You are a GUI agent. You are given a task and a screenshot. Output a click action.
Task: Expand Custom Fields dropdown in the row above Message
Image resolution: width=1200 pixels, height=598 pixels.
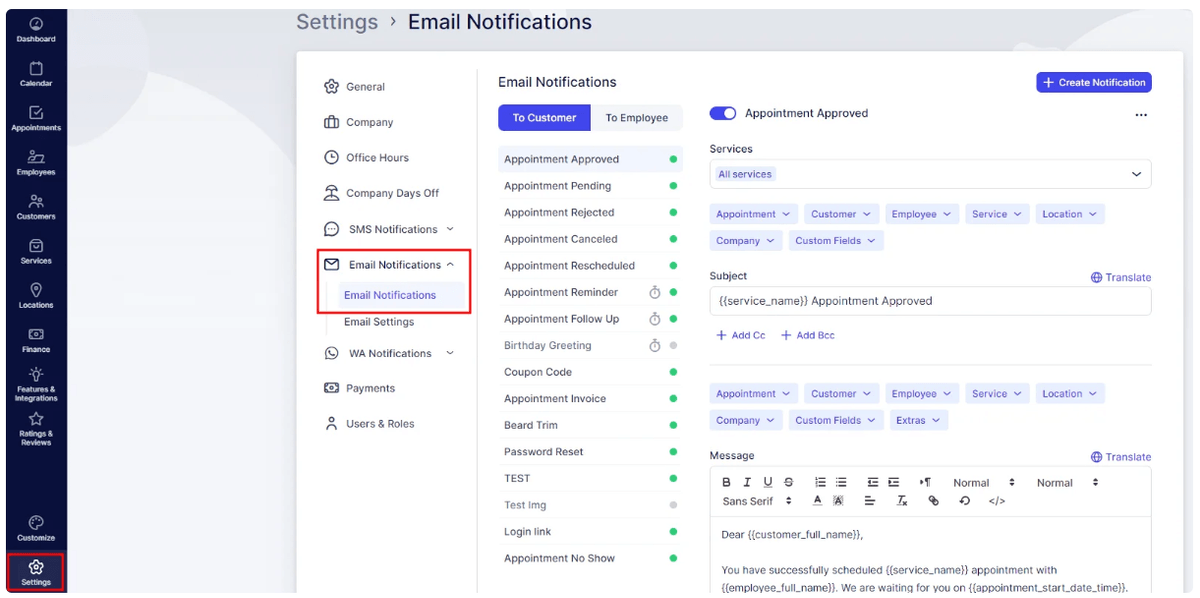coord(835,420)
